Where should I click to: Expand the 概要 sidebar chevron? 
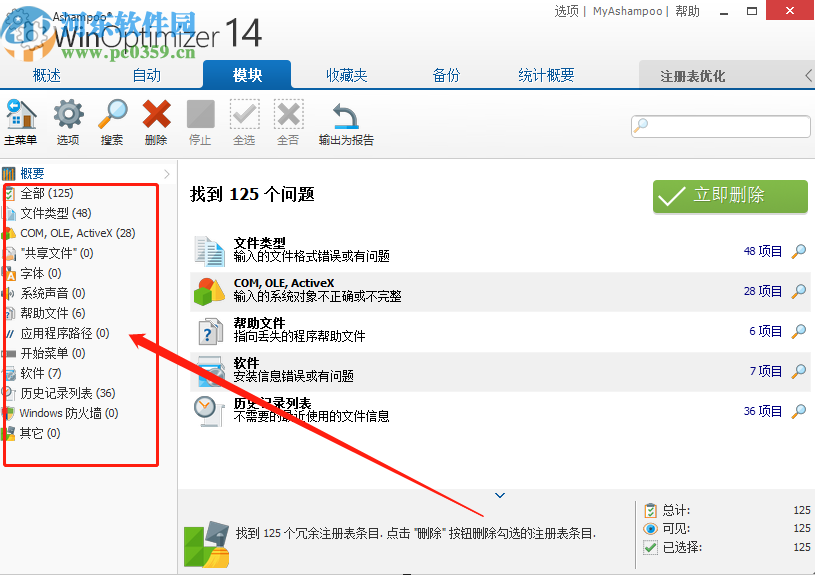(x=167, y=174)
